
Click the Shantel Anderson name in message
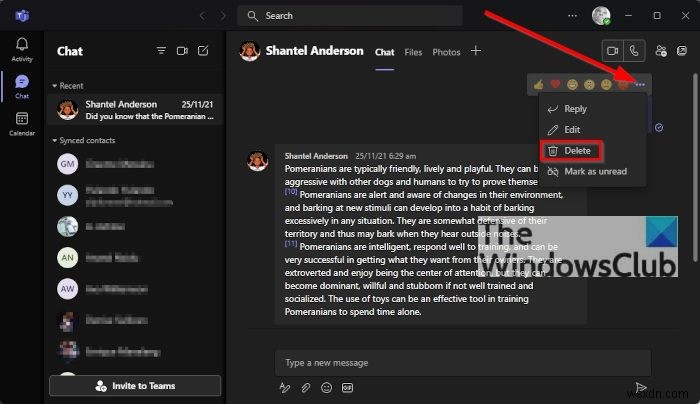click(316, 156)
